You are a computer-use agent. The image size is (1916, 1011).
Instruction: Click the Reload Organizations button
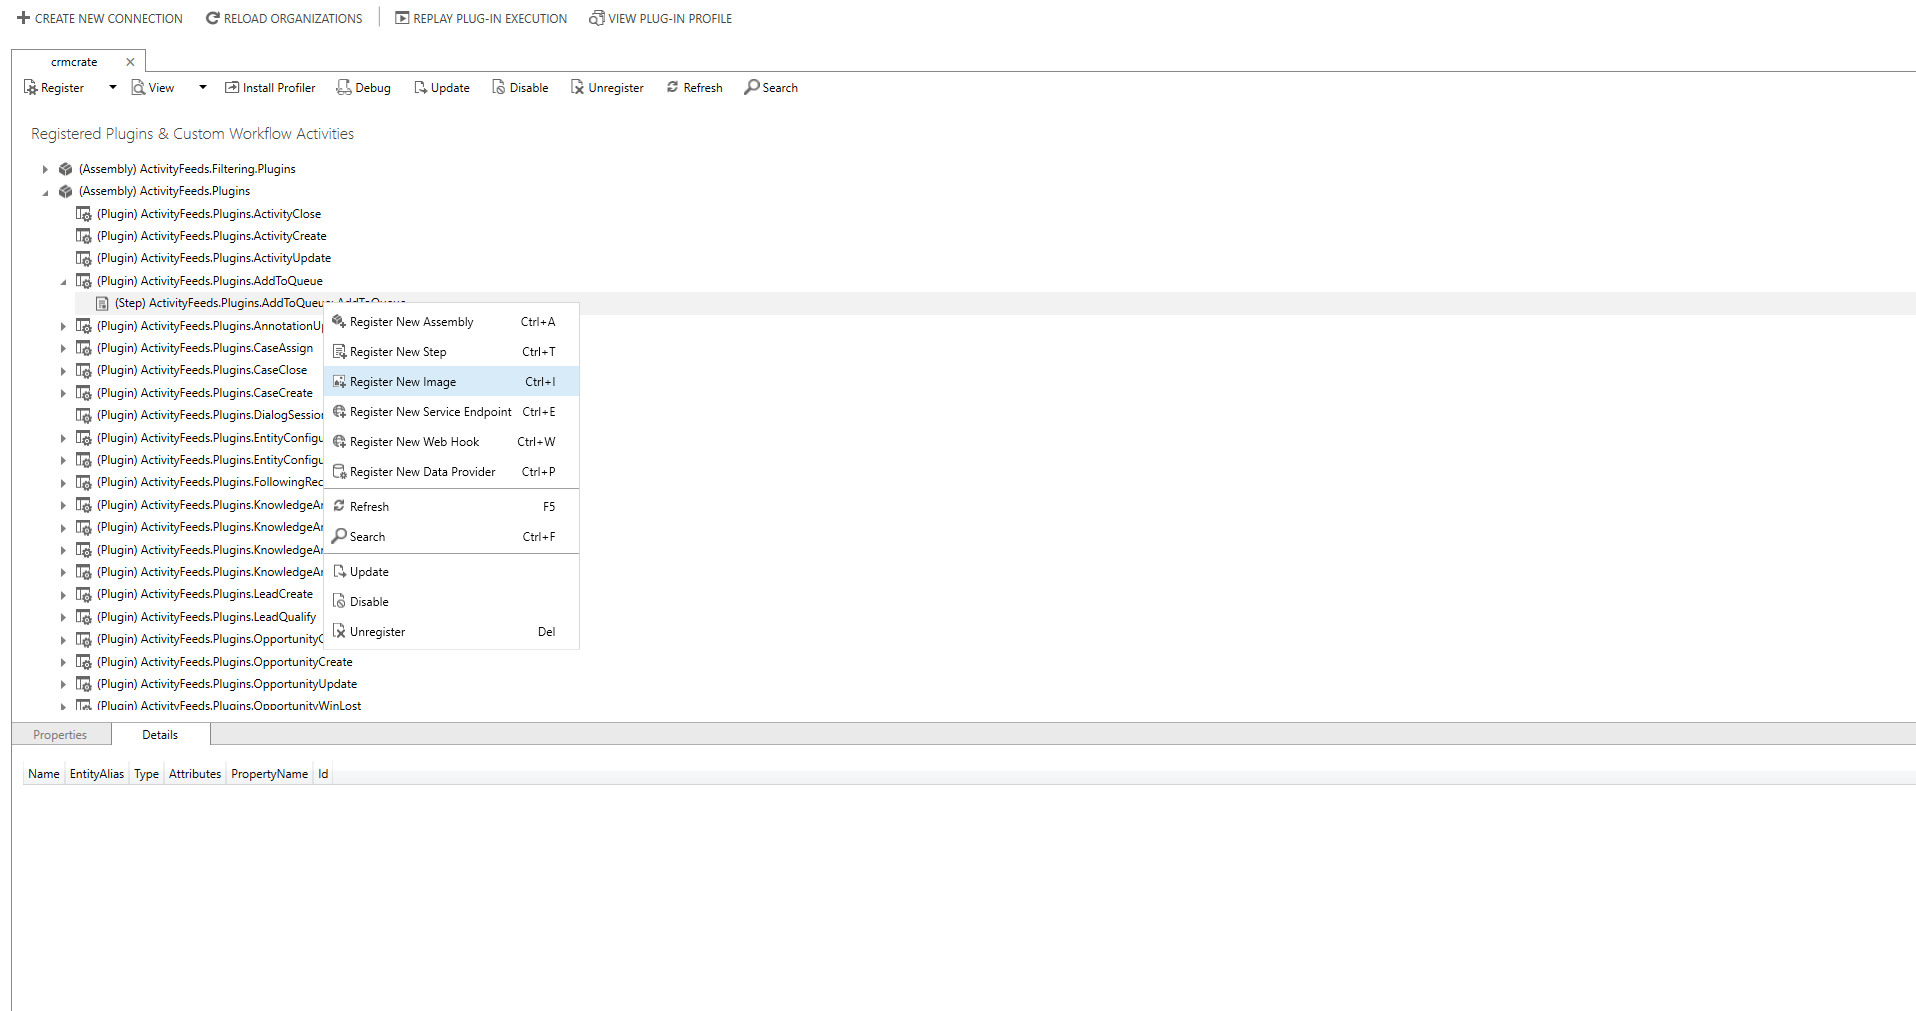pos(284,17)
